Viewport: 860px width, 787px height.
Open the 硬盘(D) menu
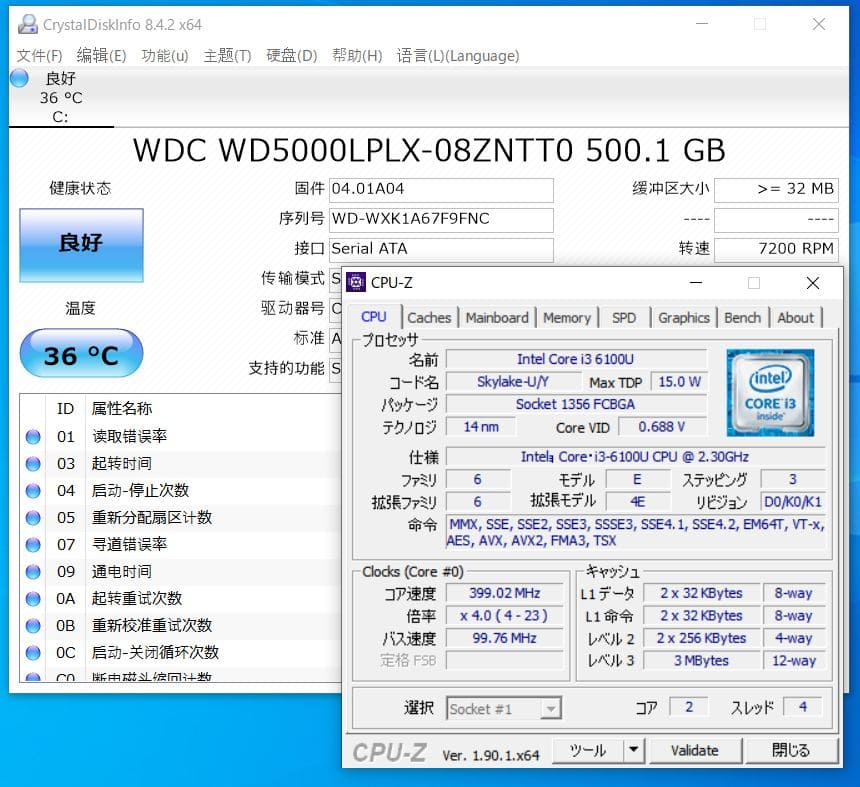(292, 55)
